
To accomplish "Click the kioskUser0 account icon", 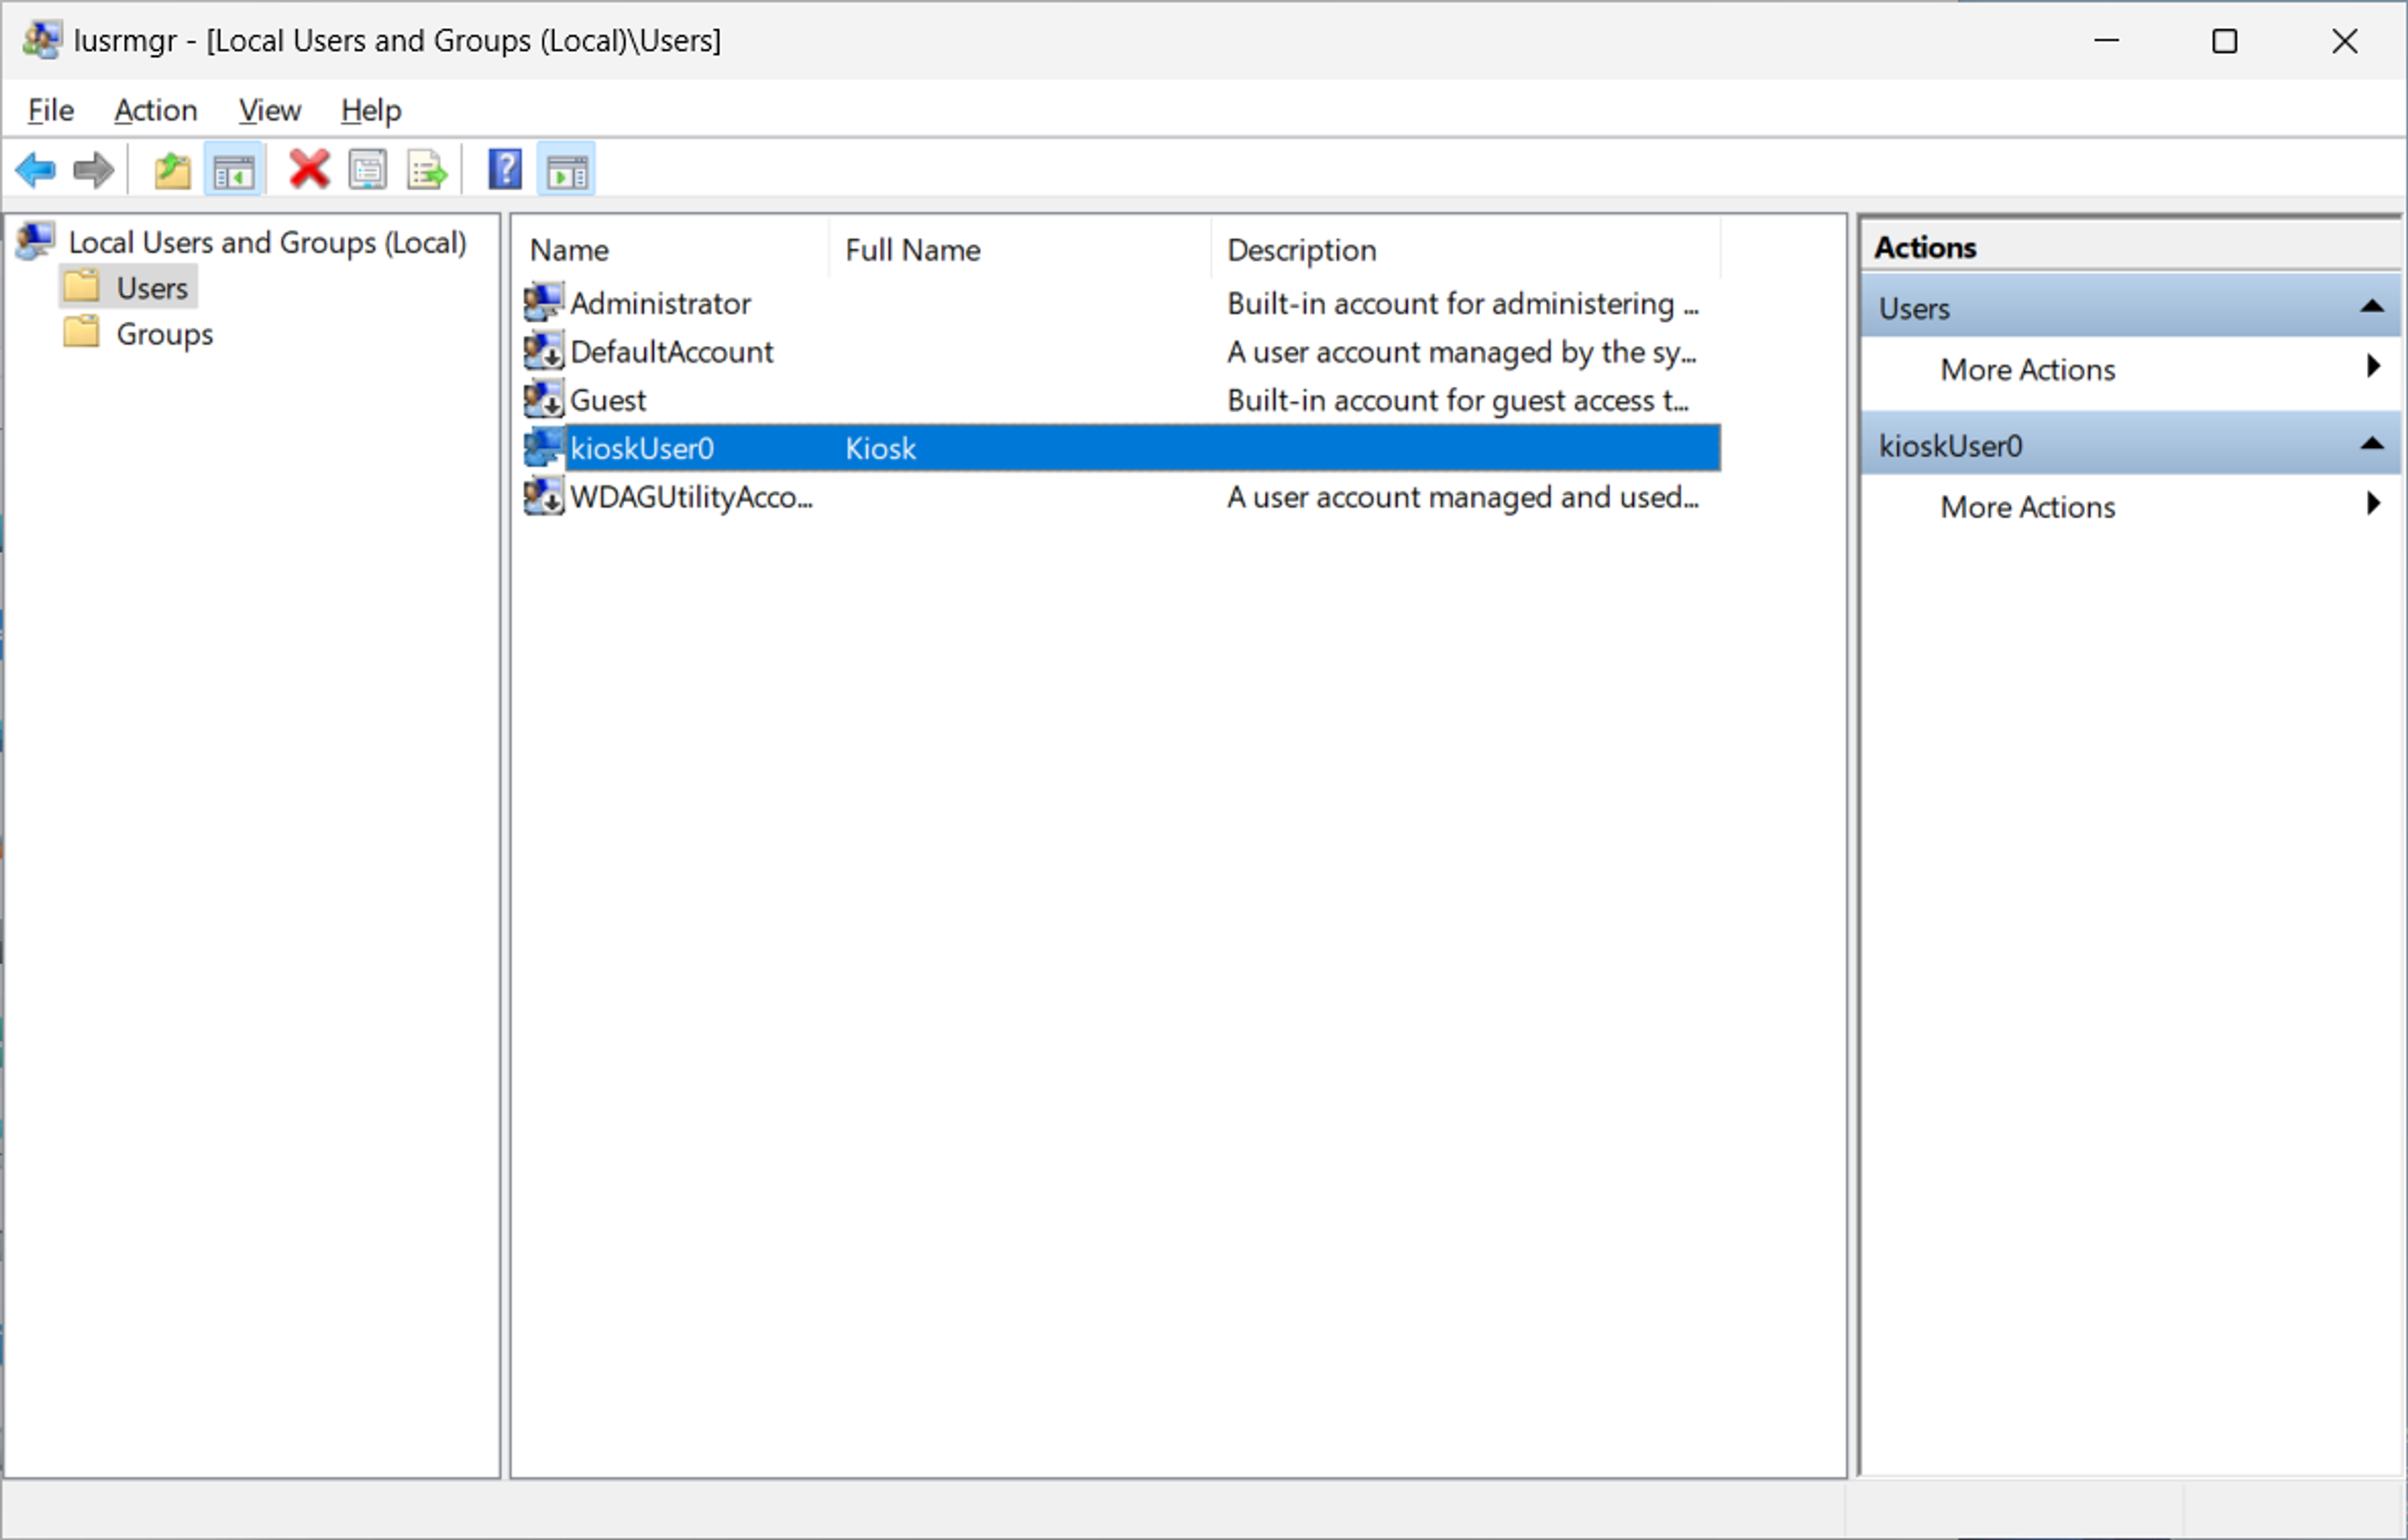I will [x=544, y=447].
